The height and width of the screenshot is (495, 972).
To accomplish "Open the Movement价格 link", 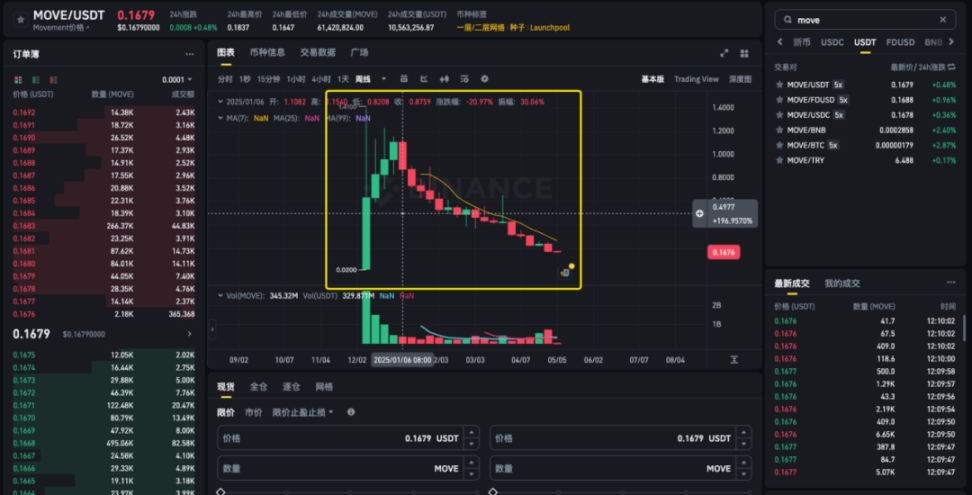I will tap(61, 28).
